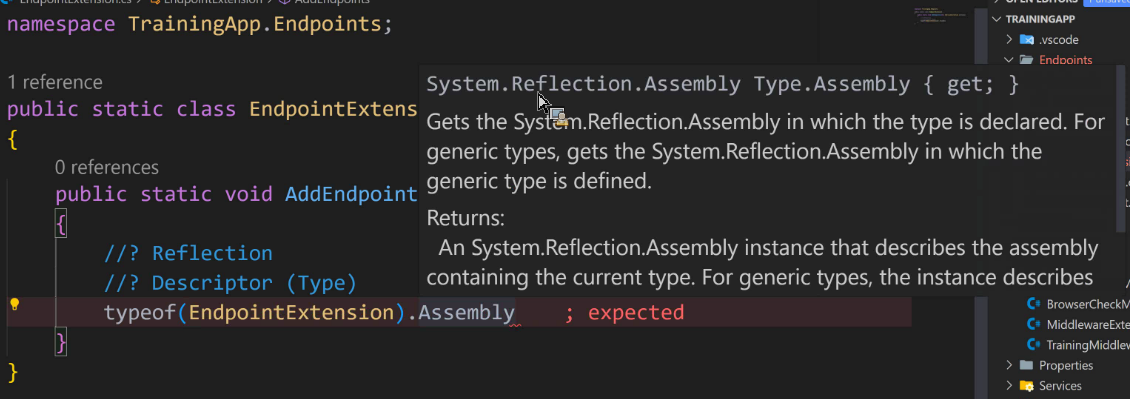Click the Services folder icon
The width and height of the screenshot is (1130, 399).
click(x=1027, y=385)
